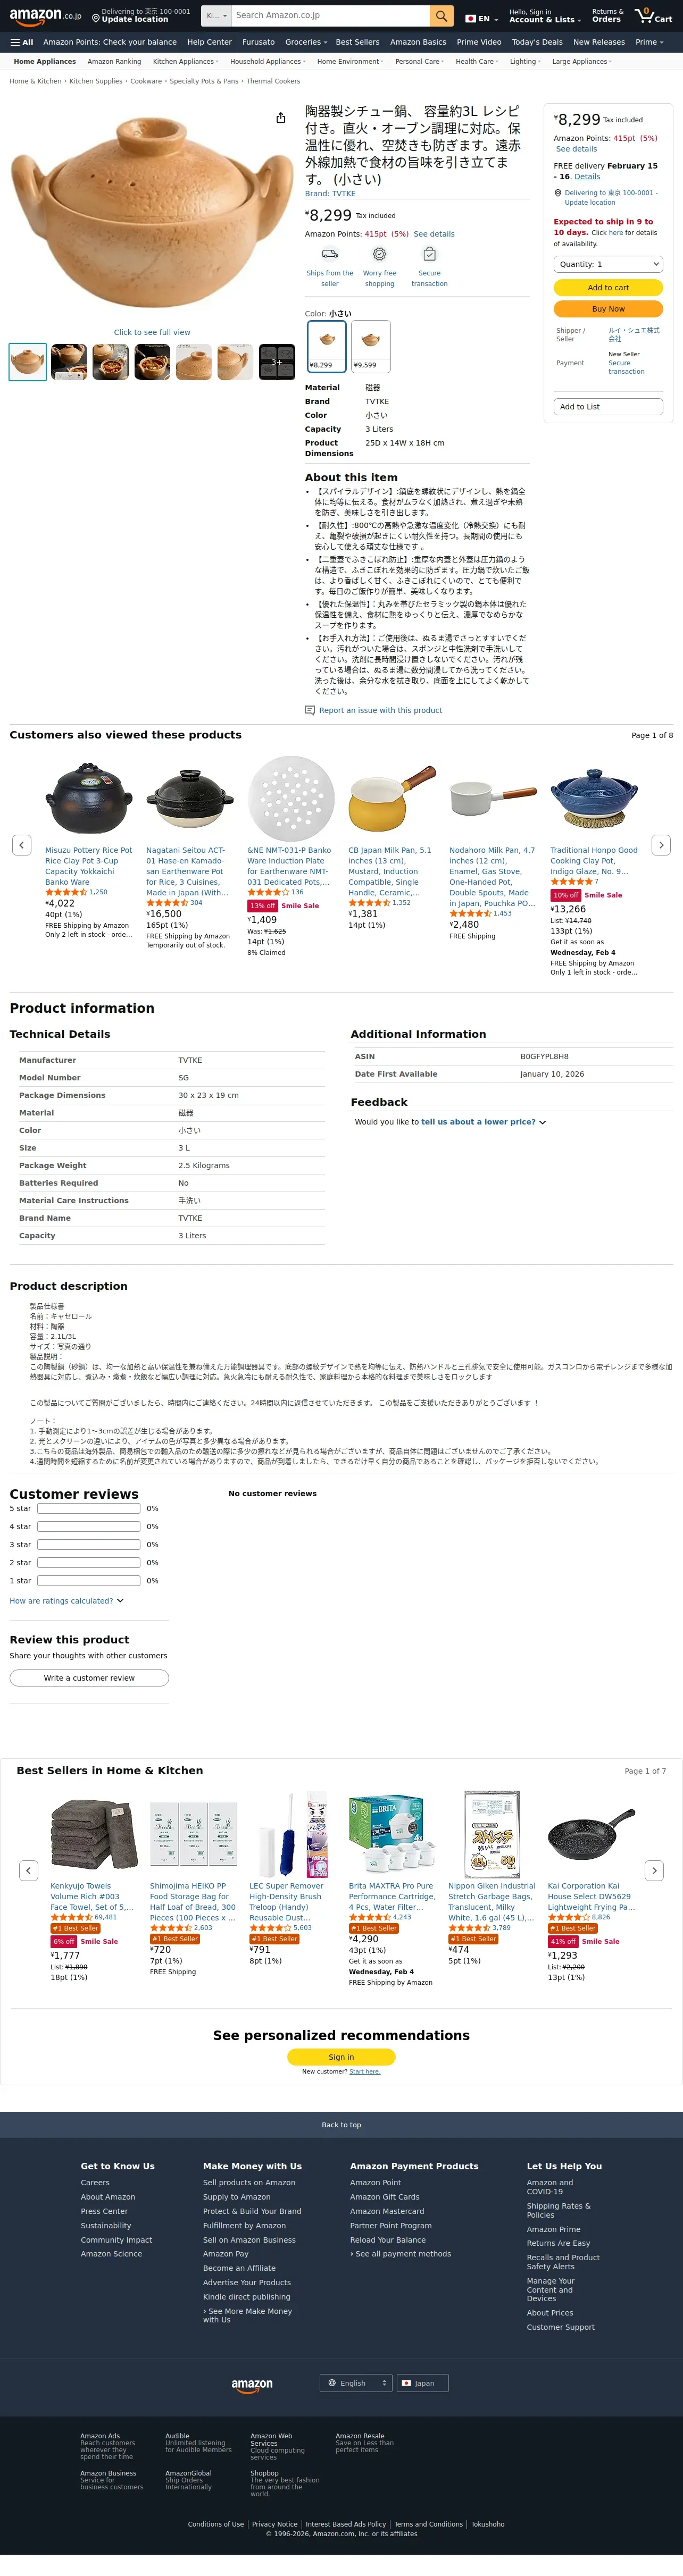Open the 1 star rating bar
The width and height of the screenshot is (683, 2576).
88,1581
